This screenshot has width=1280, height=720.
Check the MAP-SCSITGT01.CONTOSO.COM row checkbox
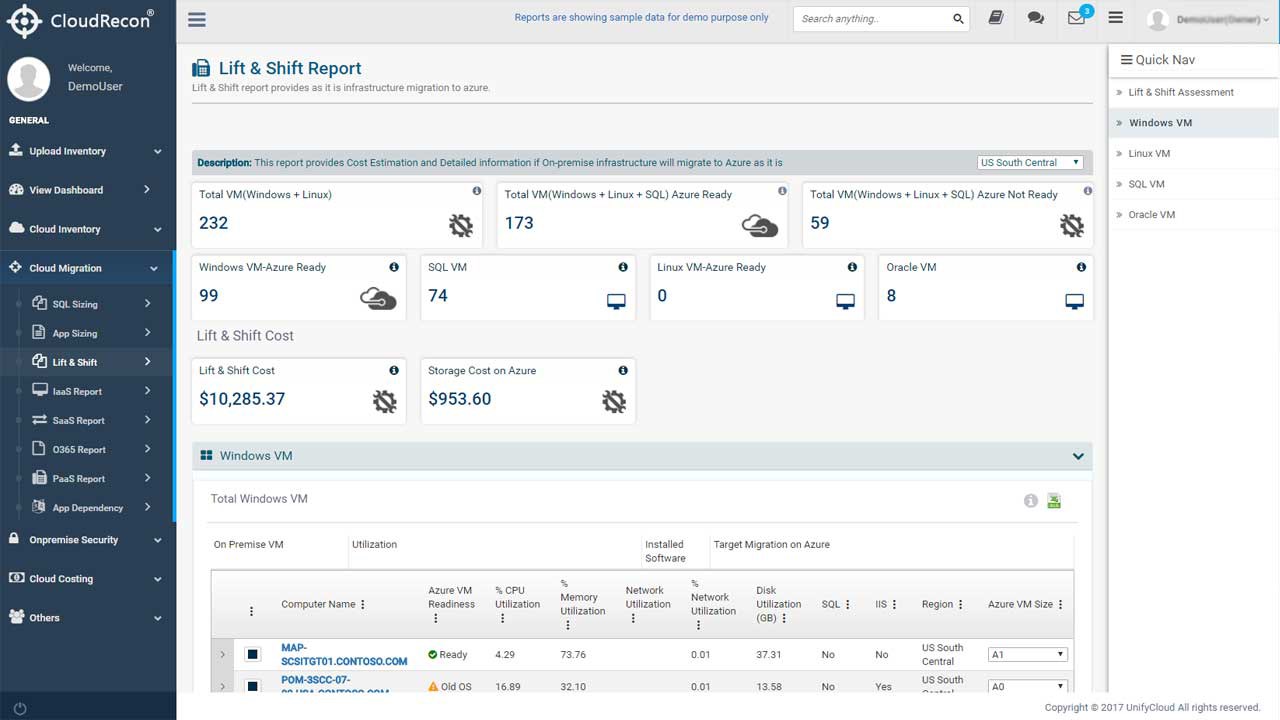(253, 654)
